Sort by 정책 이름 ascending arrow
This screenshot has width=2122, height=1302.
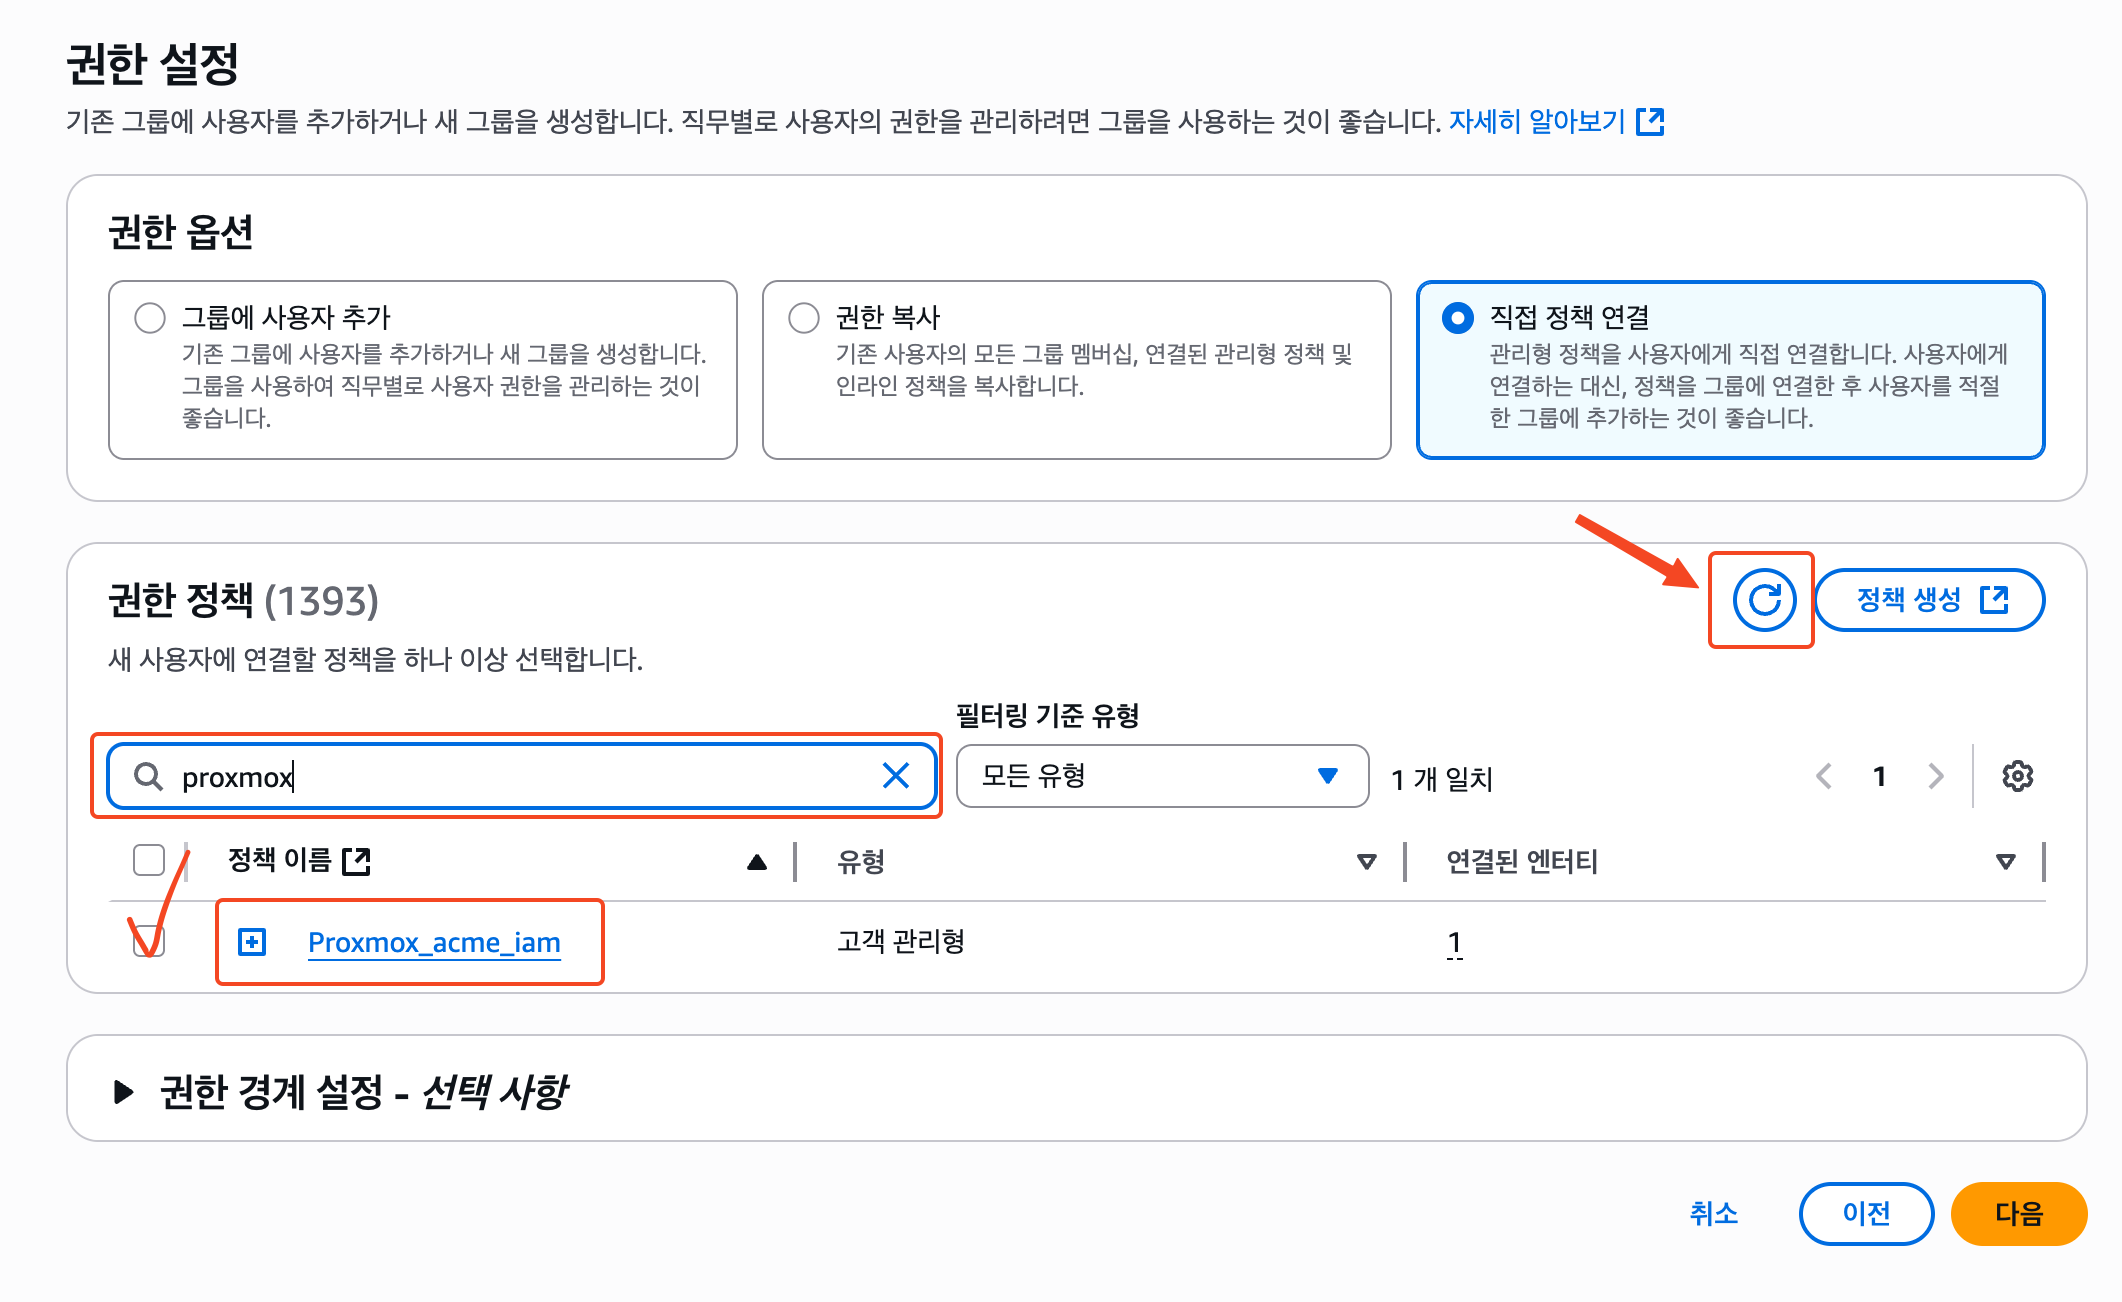coord(757,862)
